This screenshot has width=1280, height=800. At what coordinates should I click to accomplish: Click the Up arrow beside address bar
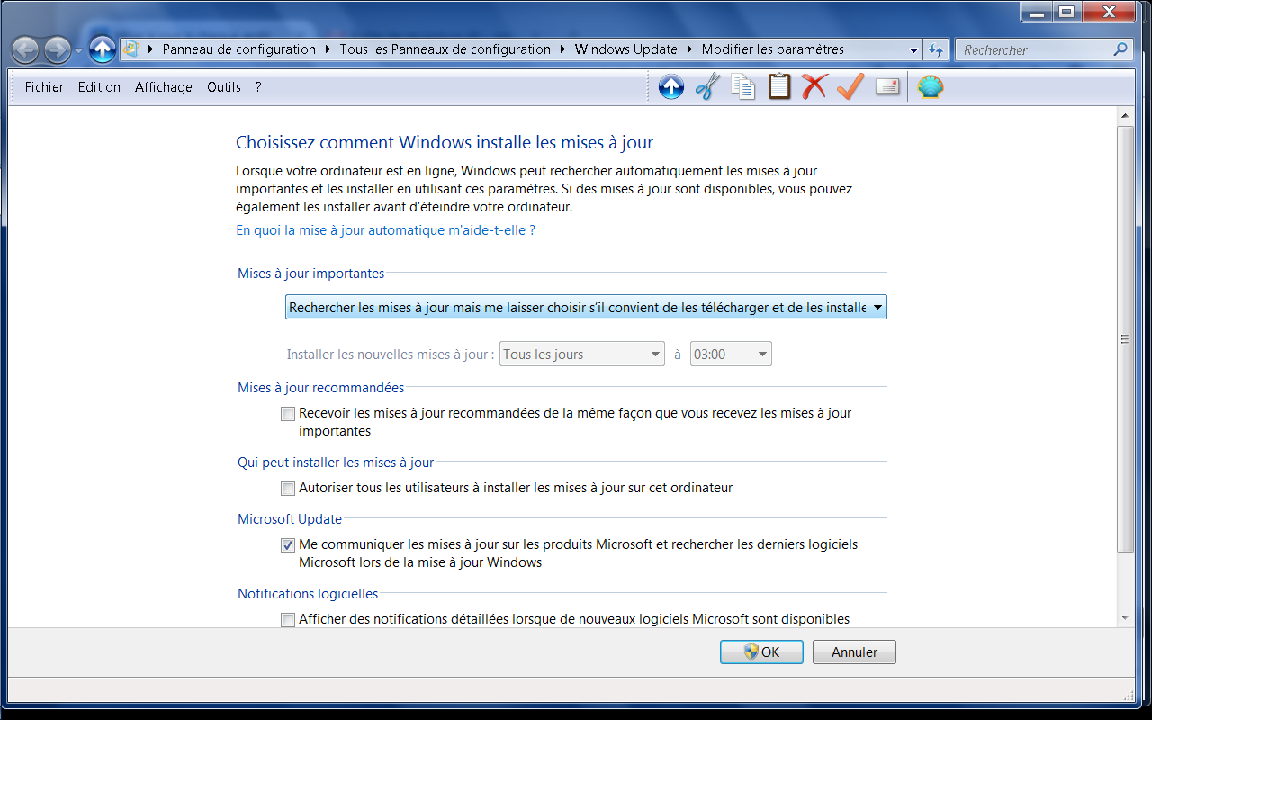pos(102,48)
